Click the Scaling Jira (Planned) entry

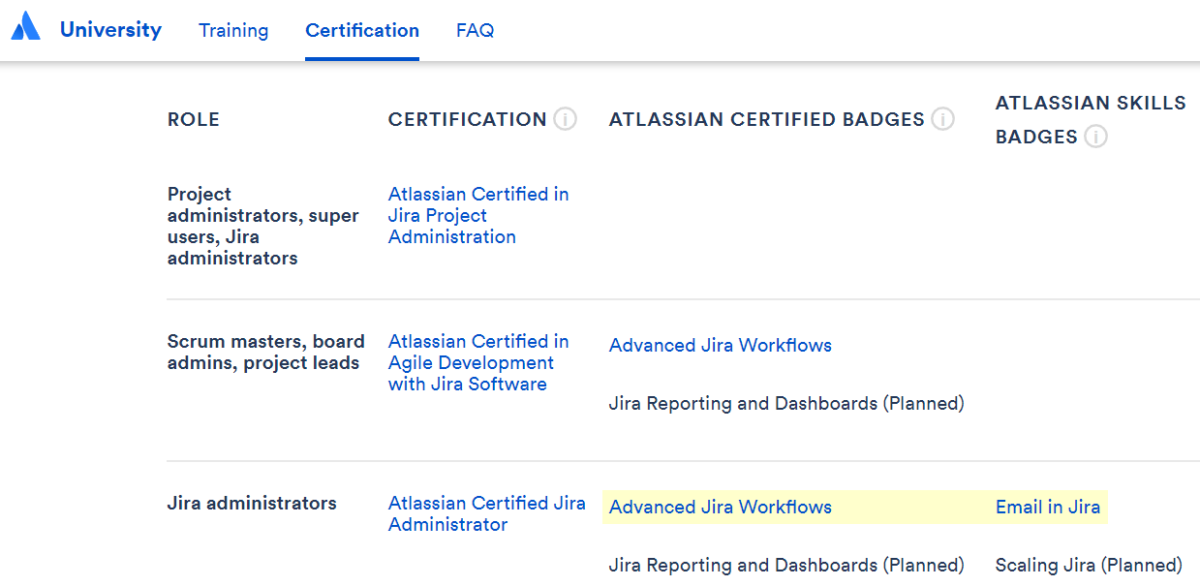pyautogui.click(x=1087, y=565)
